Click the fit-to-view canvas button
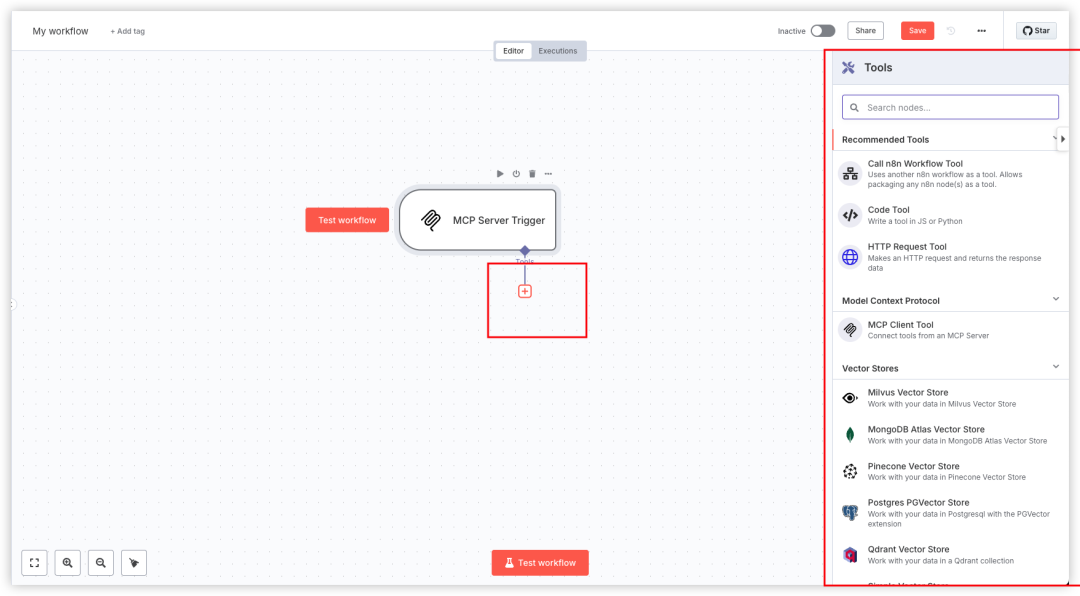The width and height of the screenshot is (1080, 596). point(34,563)
